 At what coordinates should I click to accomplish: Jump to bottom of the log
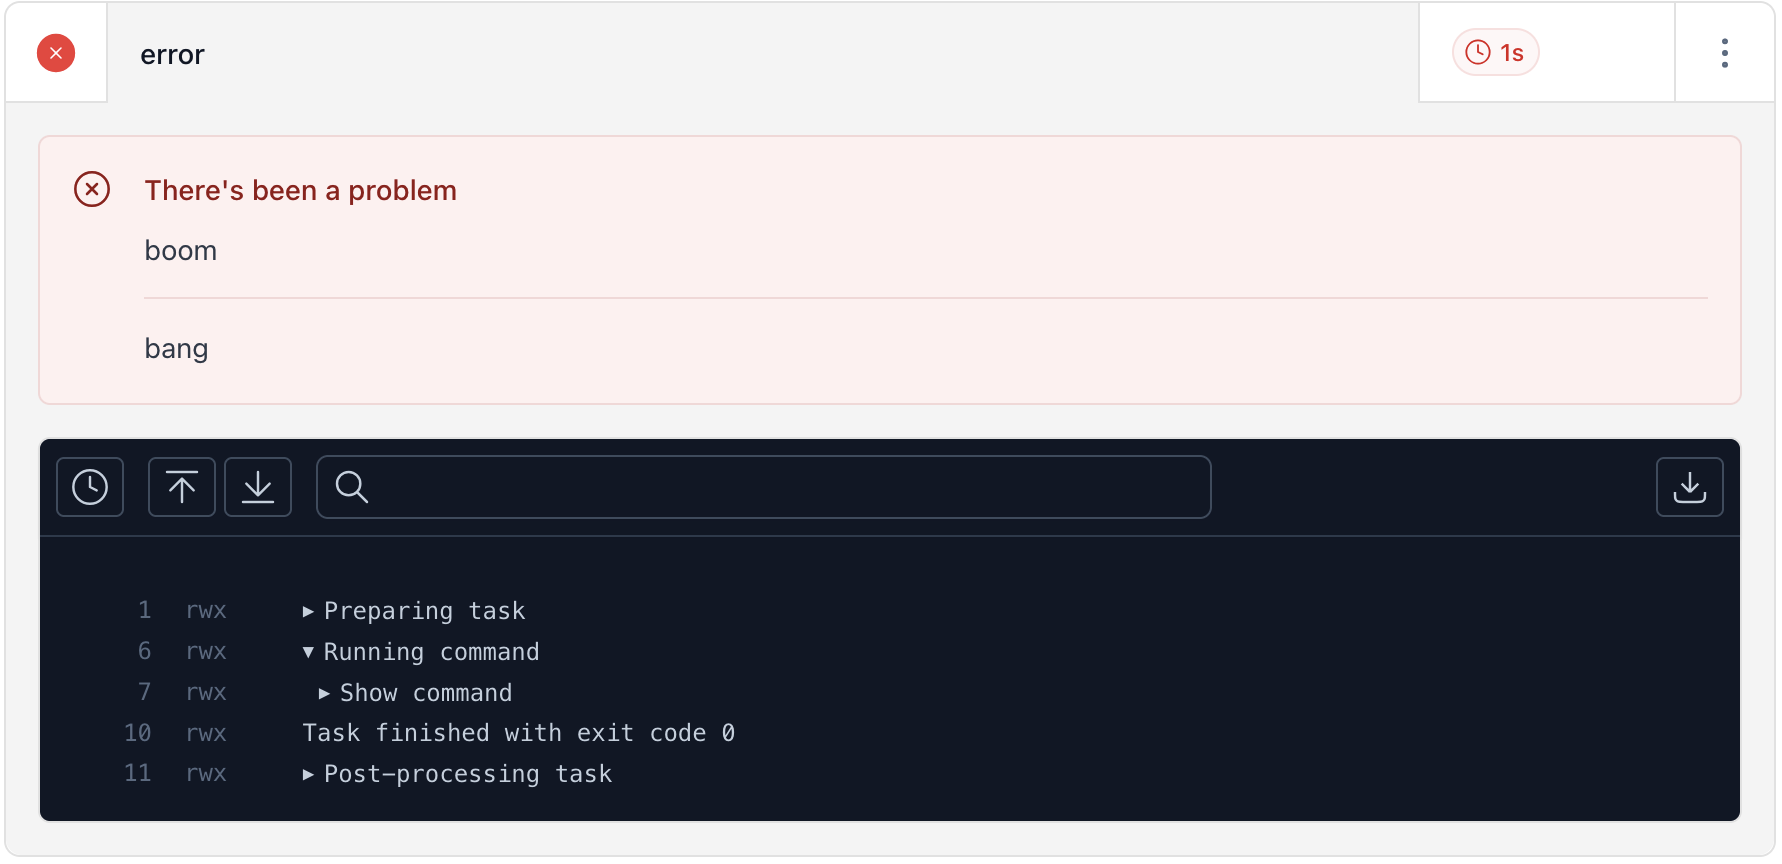pyautogui.click(x=258, y=487)
